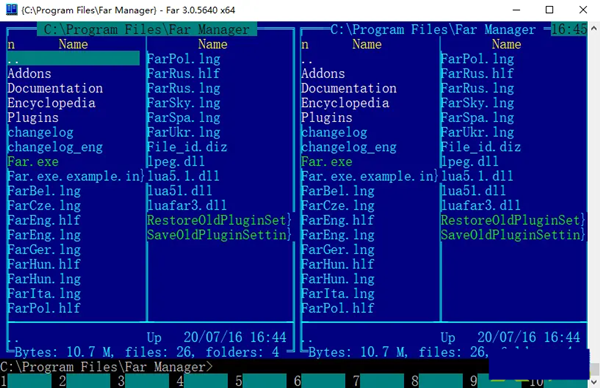Select Encyclopedia folder in left panel
The height and width of the screenshot is (388, 600).
click(x=51, y=103)
